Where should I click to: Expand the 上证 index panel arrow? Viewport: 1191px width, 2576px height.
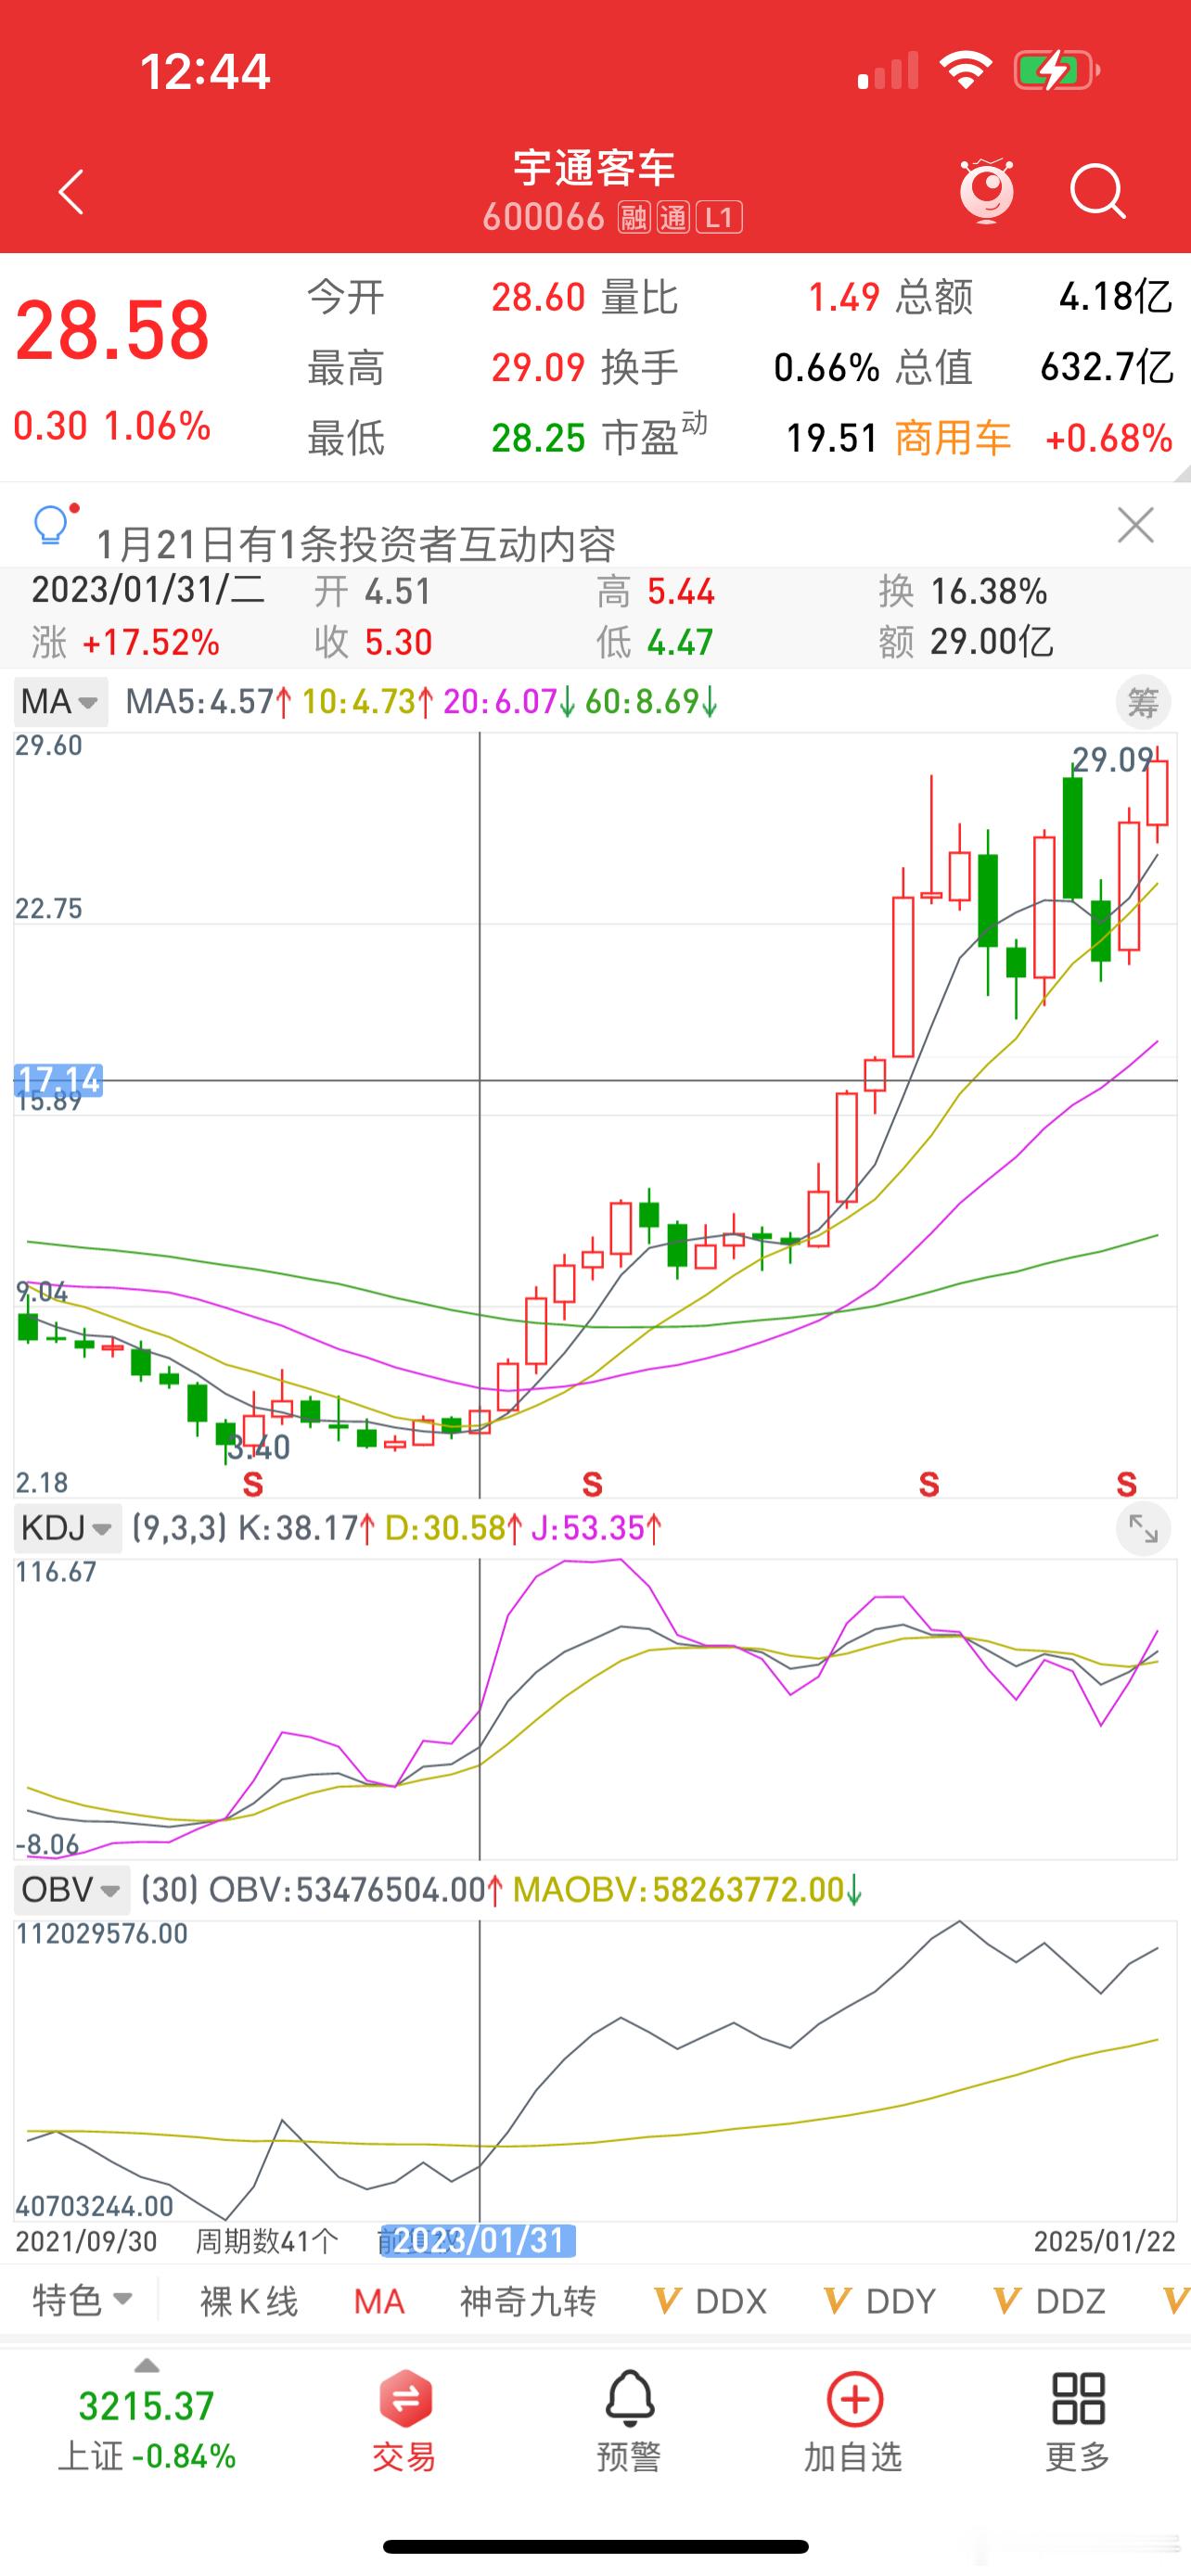pos(147,2366)
